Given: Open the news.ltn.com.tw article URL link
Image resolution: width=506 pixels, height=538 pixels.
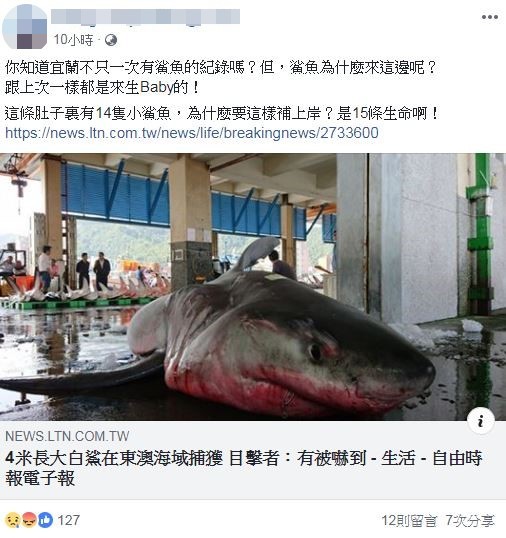Looking at the screenshot, I should pyautogui.click(x=192, y=133).
